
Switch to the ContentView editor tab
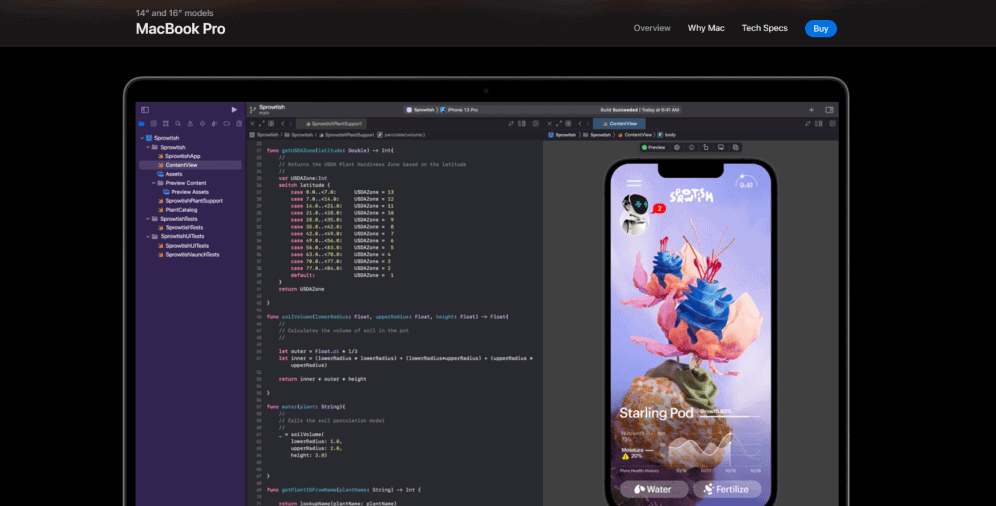point(619,124)
